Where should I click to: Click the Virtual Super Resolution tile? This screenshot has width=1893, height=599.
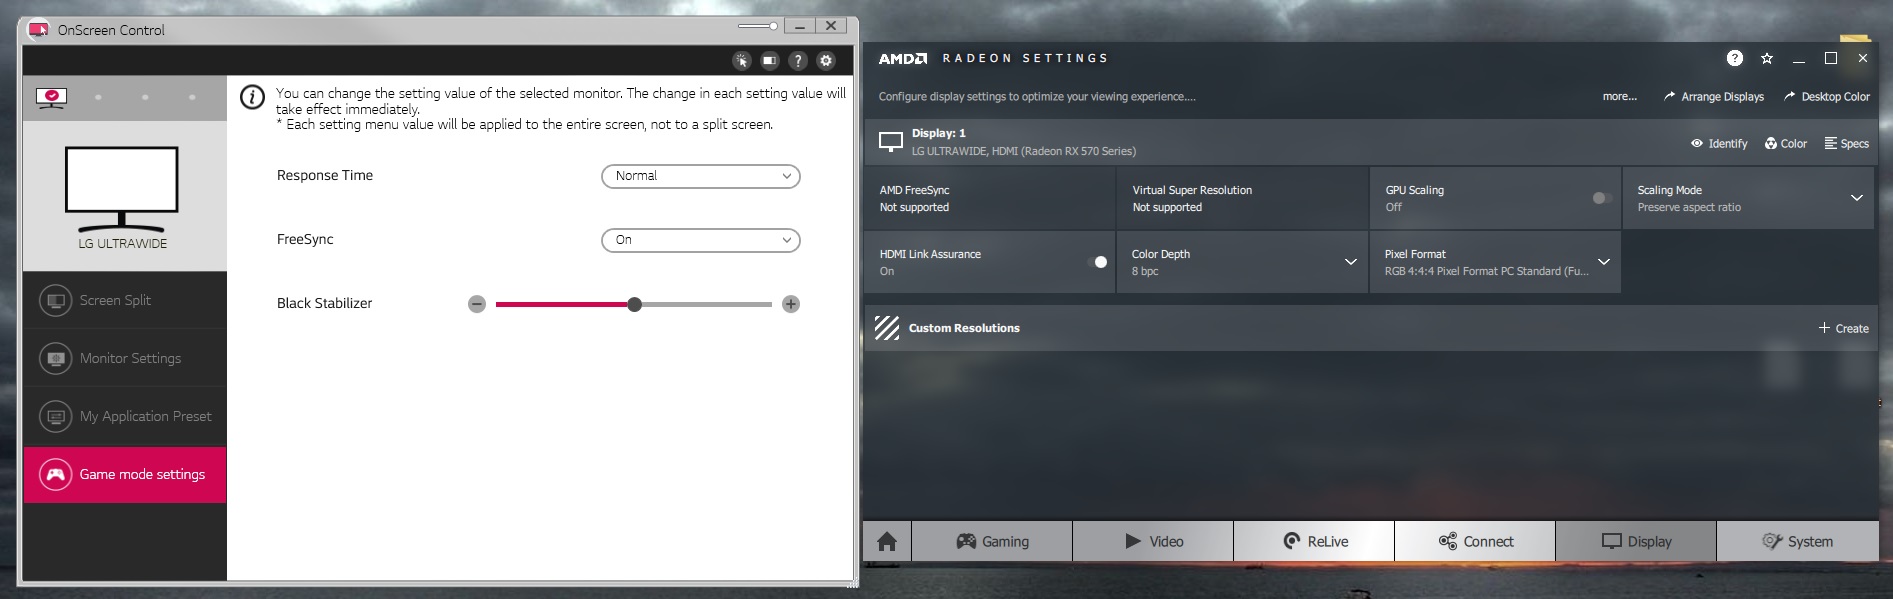point(1242,198)
